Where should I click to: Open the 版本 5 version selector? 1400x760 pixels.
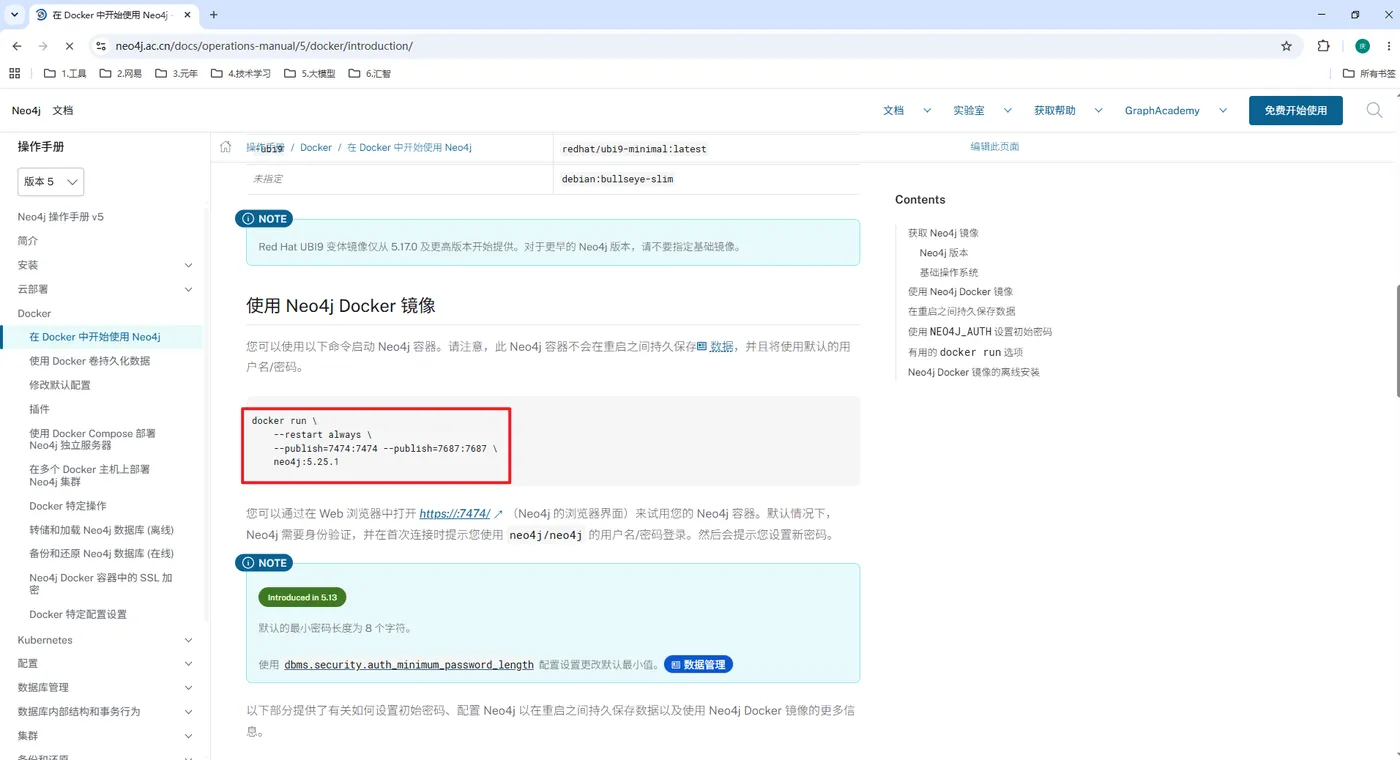tap(50, 182)
